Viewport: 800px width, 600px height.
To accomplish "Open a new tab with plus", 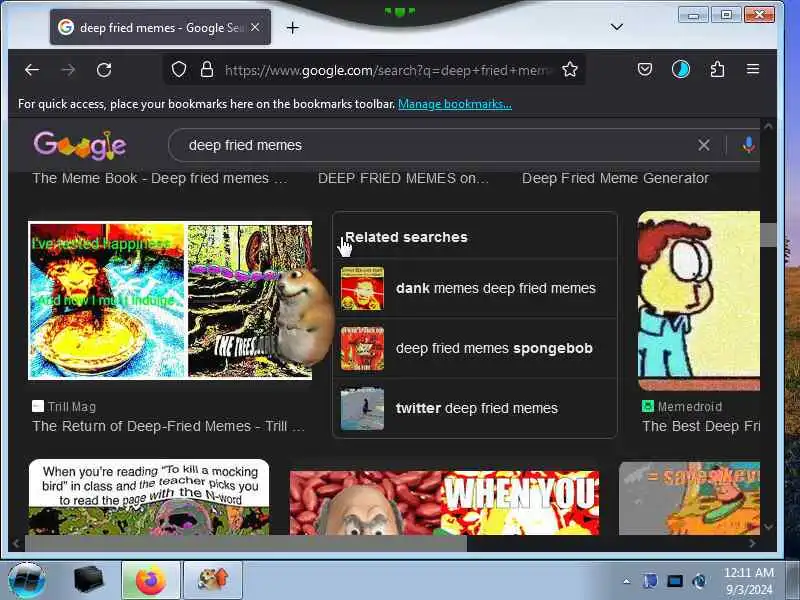I will (292, 28).
